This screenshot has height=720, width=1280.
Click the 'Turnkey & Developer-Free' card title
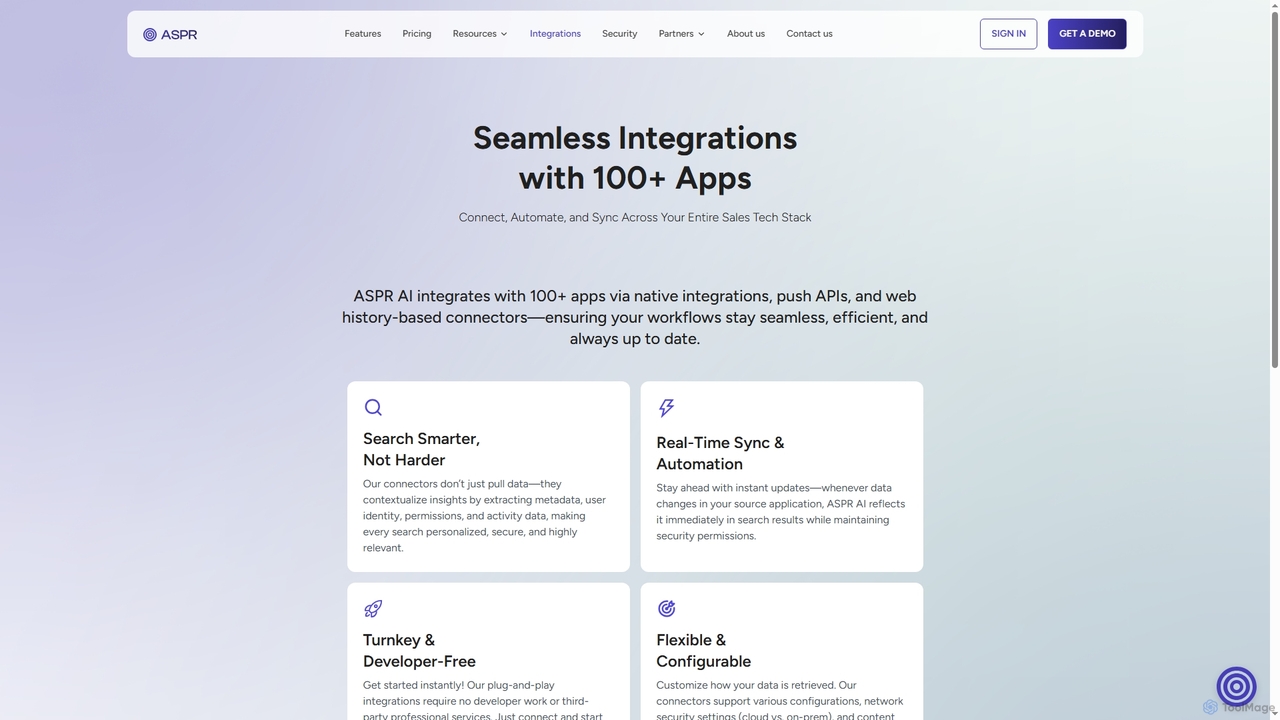pyautogui.click(x=419, y=651)
